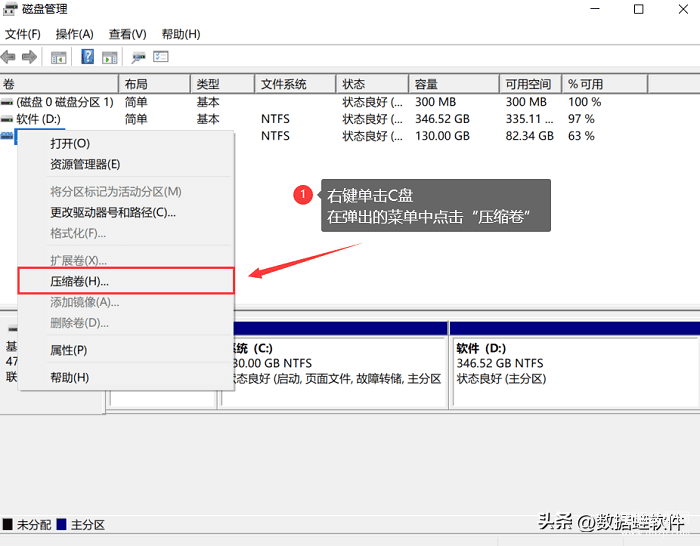The image size is (700, 546).
Task: Click the Back arrow toolbar icon
Action: click(8, 57)
